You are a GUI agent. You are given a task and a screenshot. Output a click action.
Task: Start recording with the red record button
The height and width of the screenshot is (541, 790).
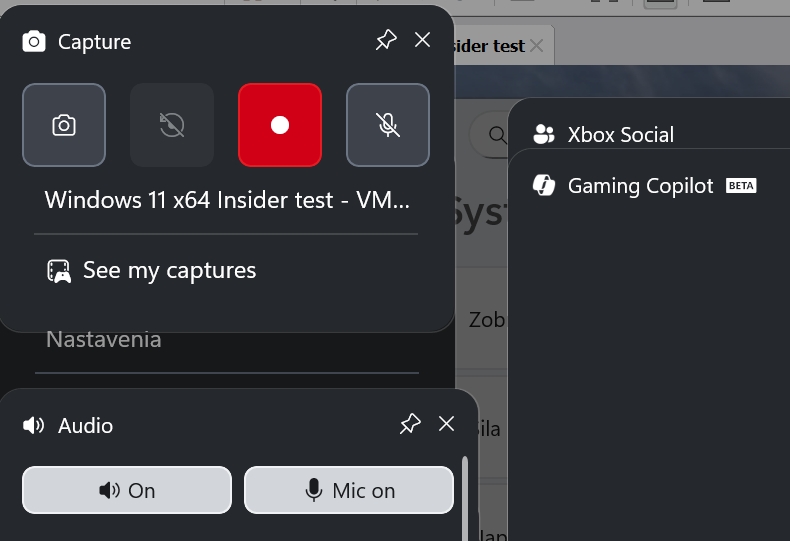280,125
